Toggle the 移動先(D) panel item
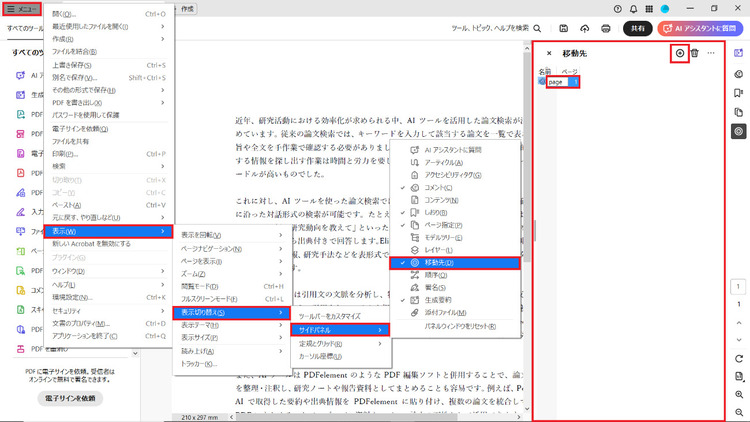The width and height of the screenshot is (750, 422). (455, 263)
